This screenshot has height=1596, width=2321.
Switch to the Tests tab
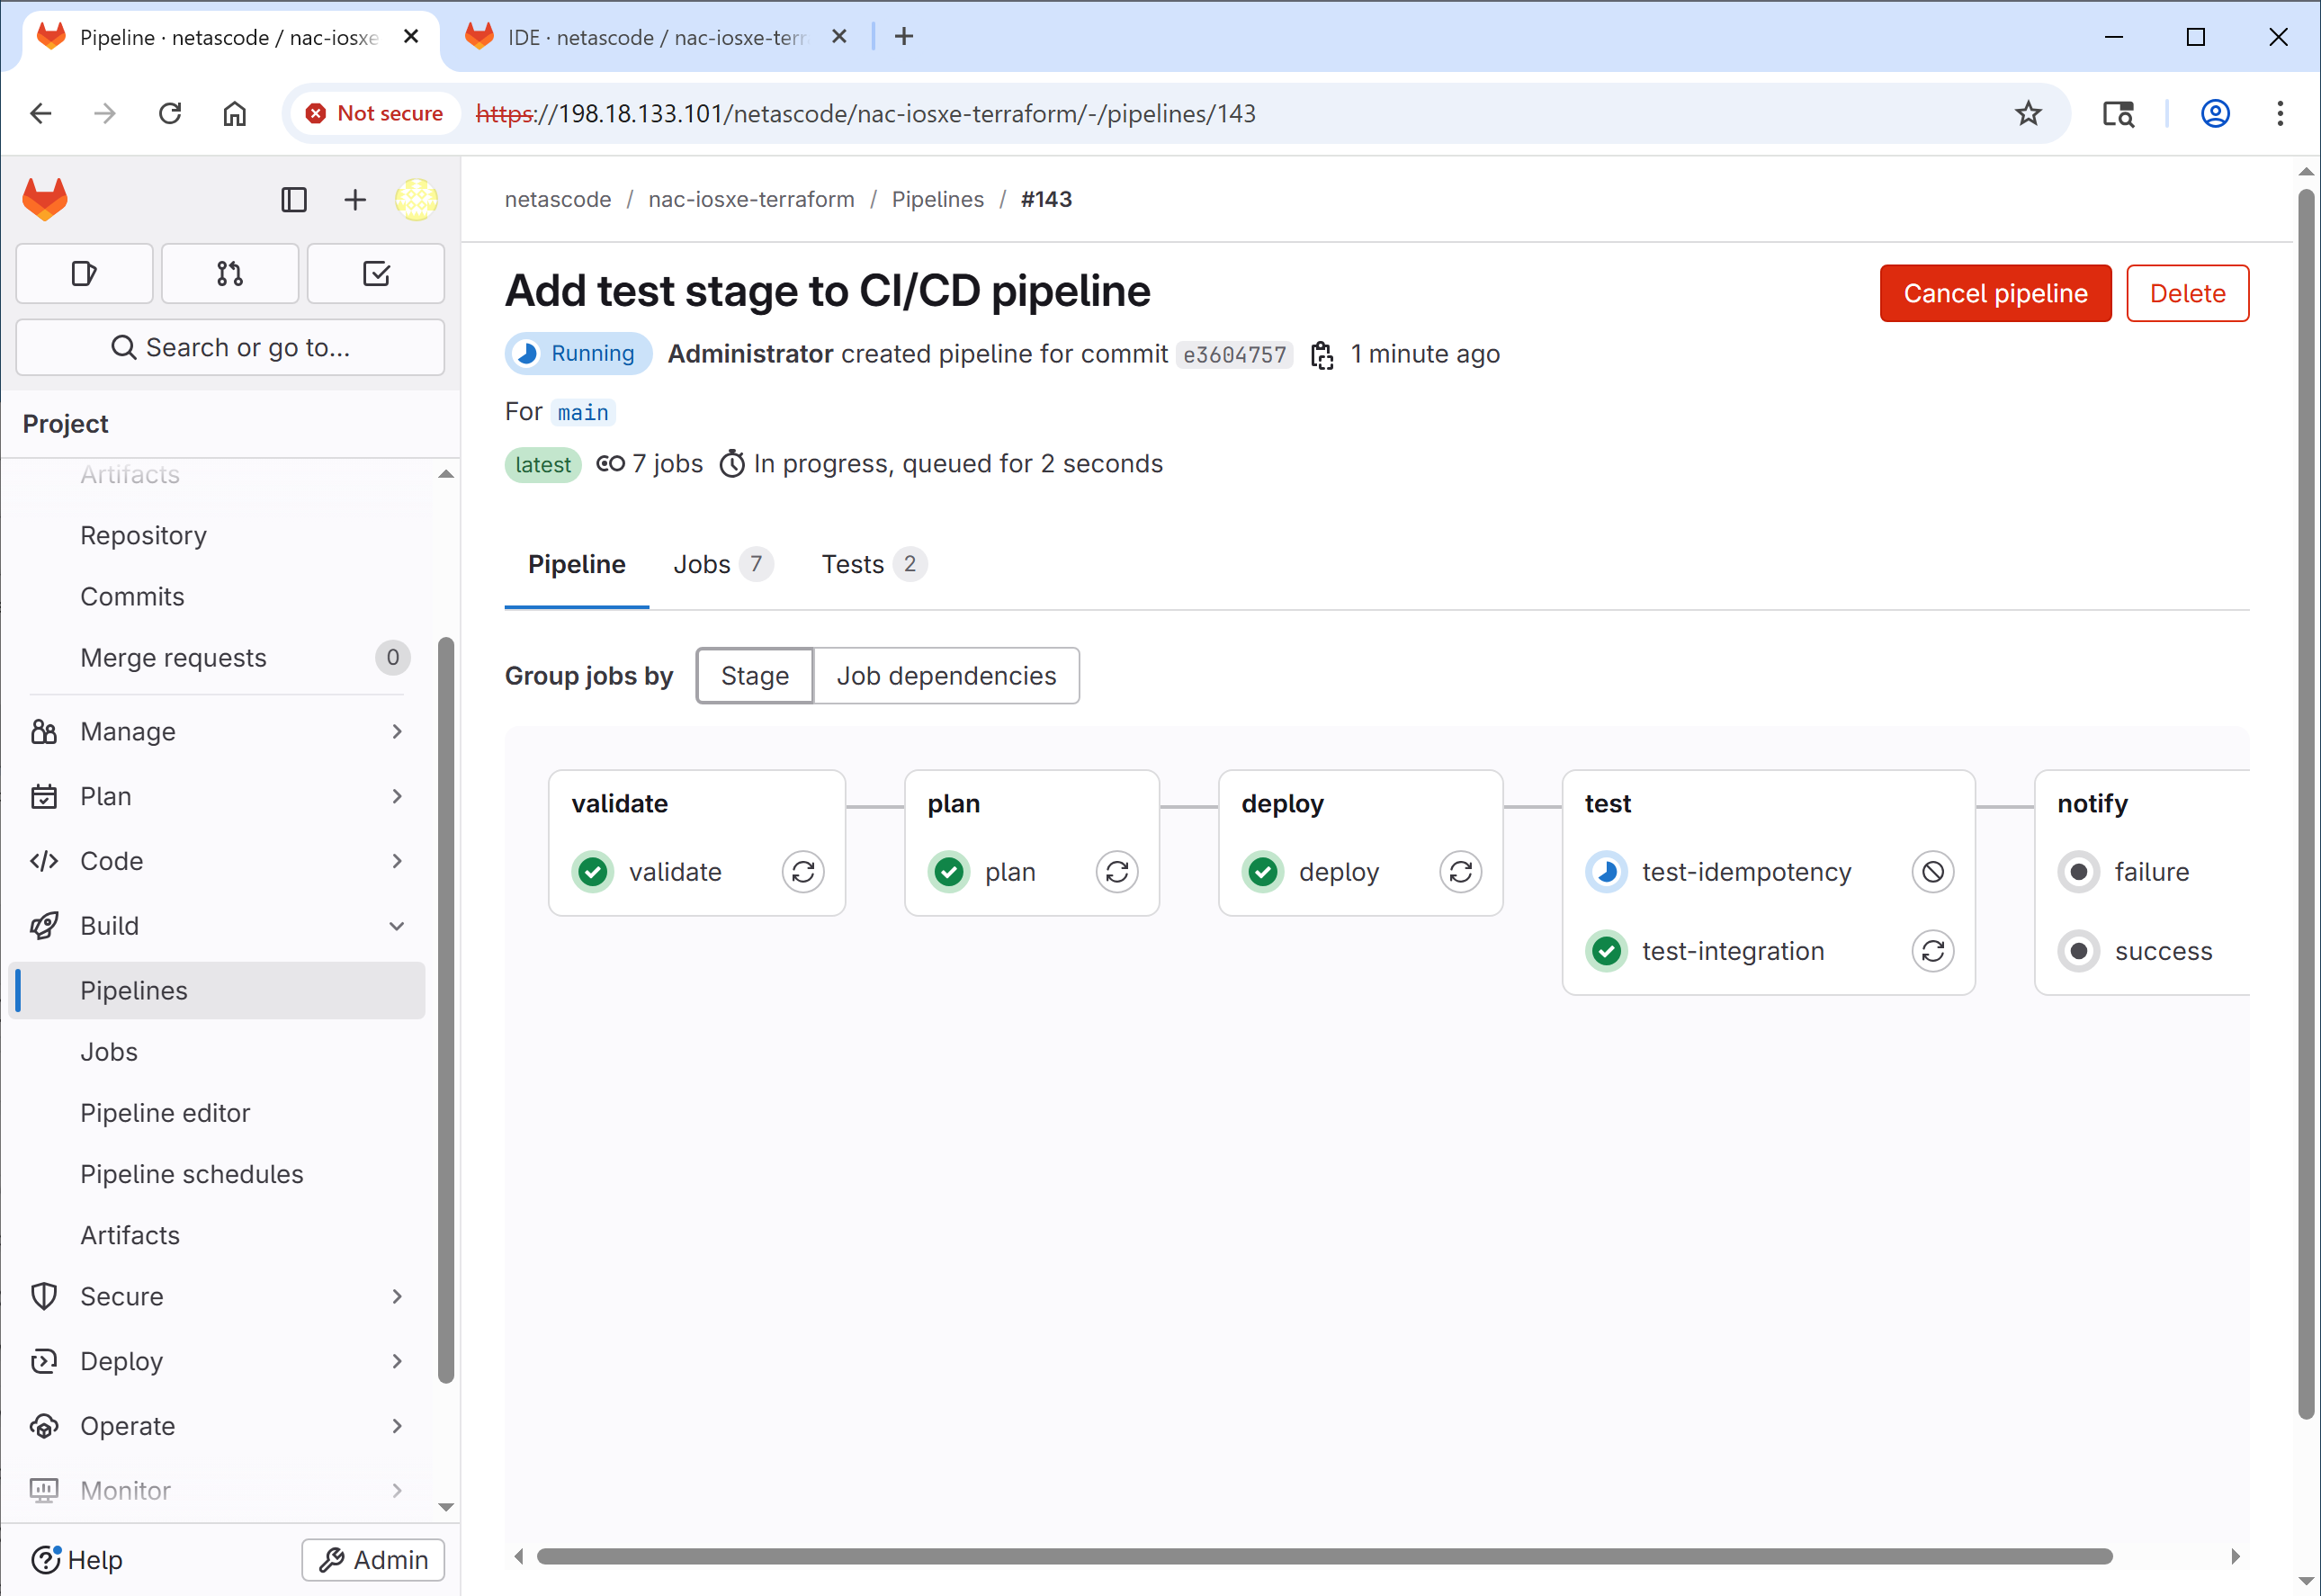(873, 564)
